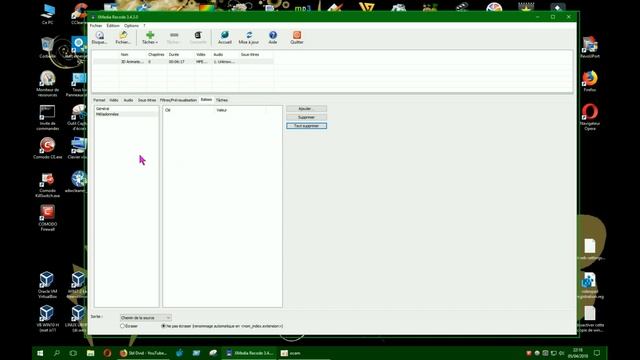Select Comodo KillSwitch.exe desktop icon
The width and height of the screenshot is (640, 360).
47,185
